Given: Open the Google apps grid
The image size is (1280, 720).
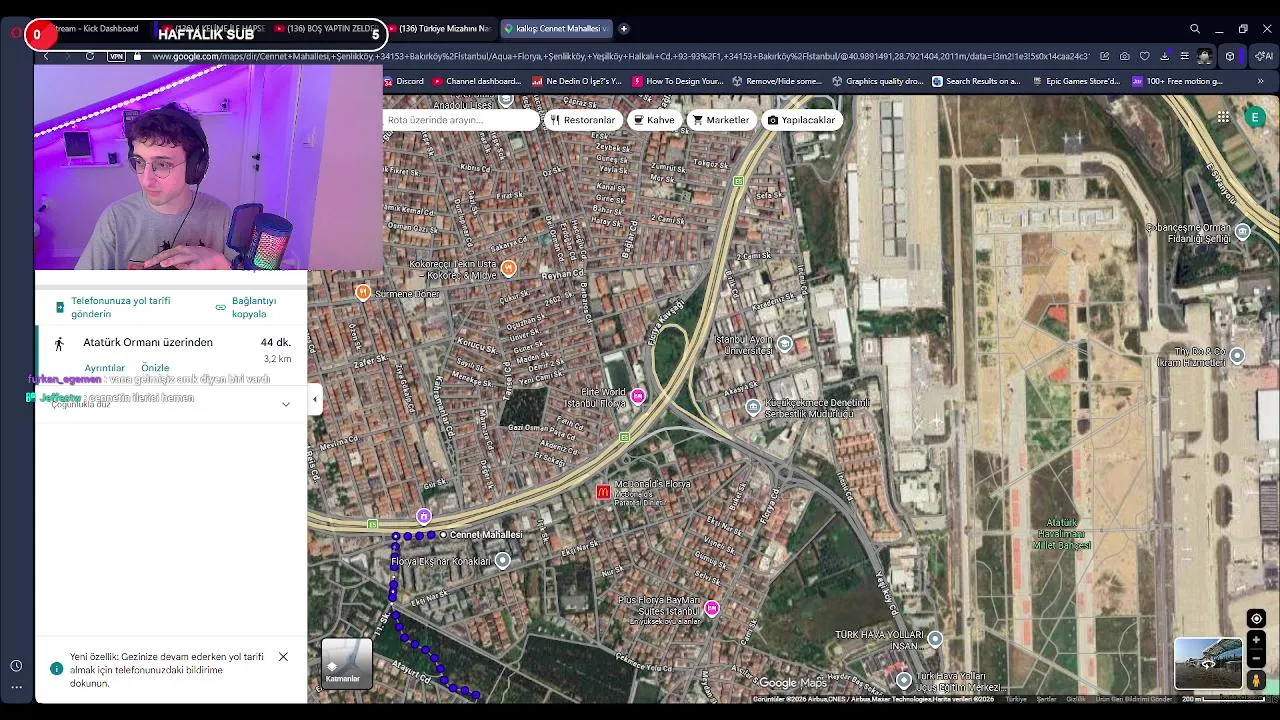Looking at the screenshot, I should click(x=1223, y=117).
